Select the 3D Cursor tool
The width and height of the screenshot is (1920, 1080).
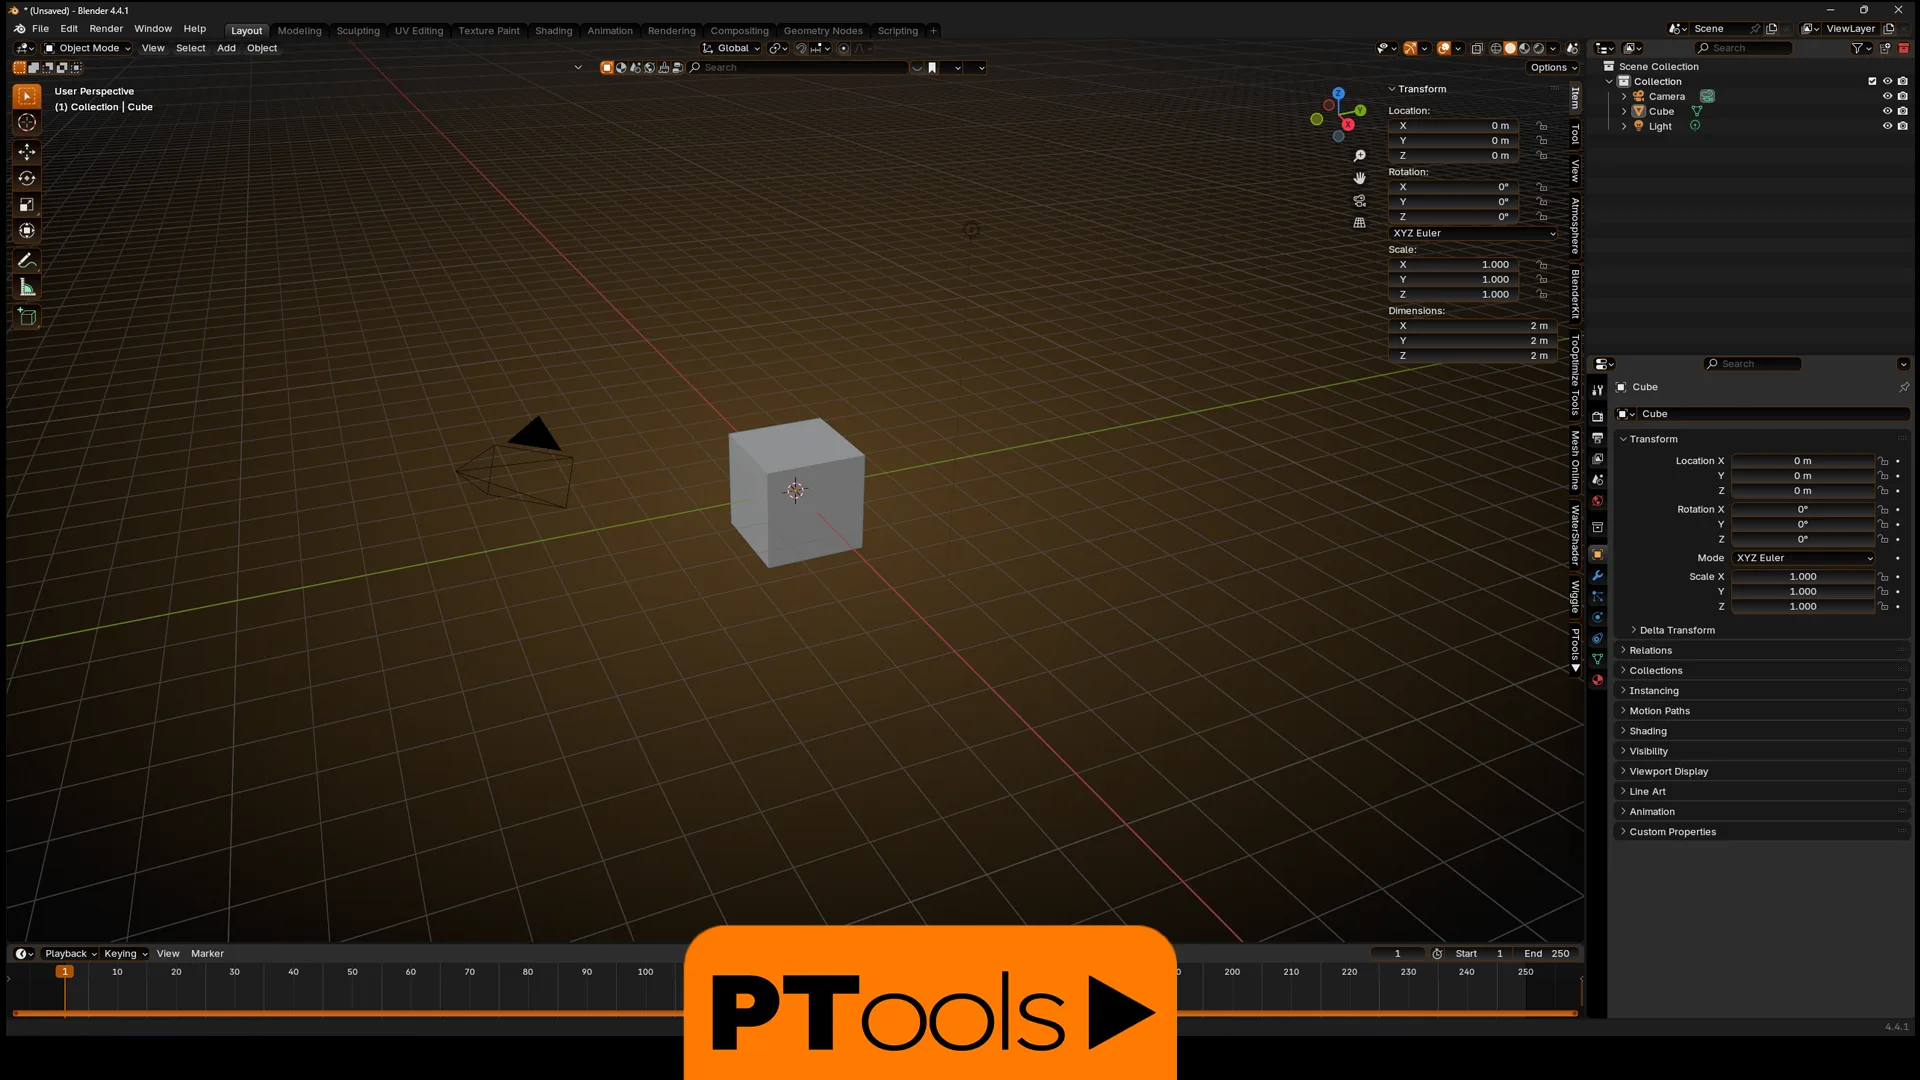pos(27,122)
